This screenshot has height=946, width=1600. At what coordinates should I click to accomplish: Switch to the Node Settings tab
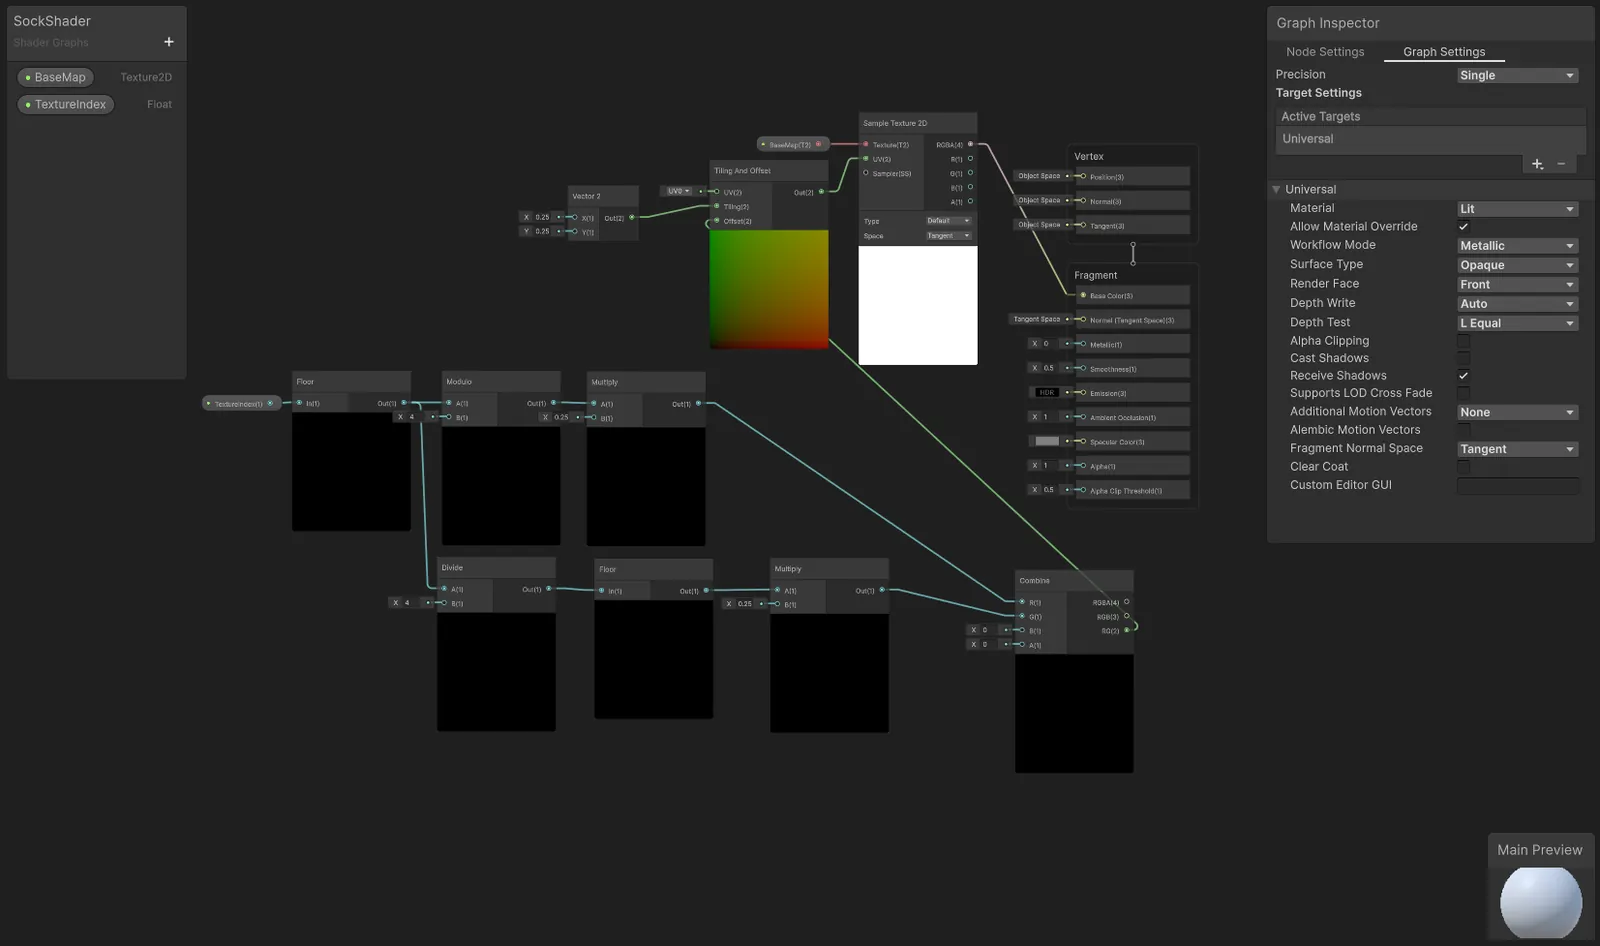(x=1325, y=52)
